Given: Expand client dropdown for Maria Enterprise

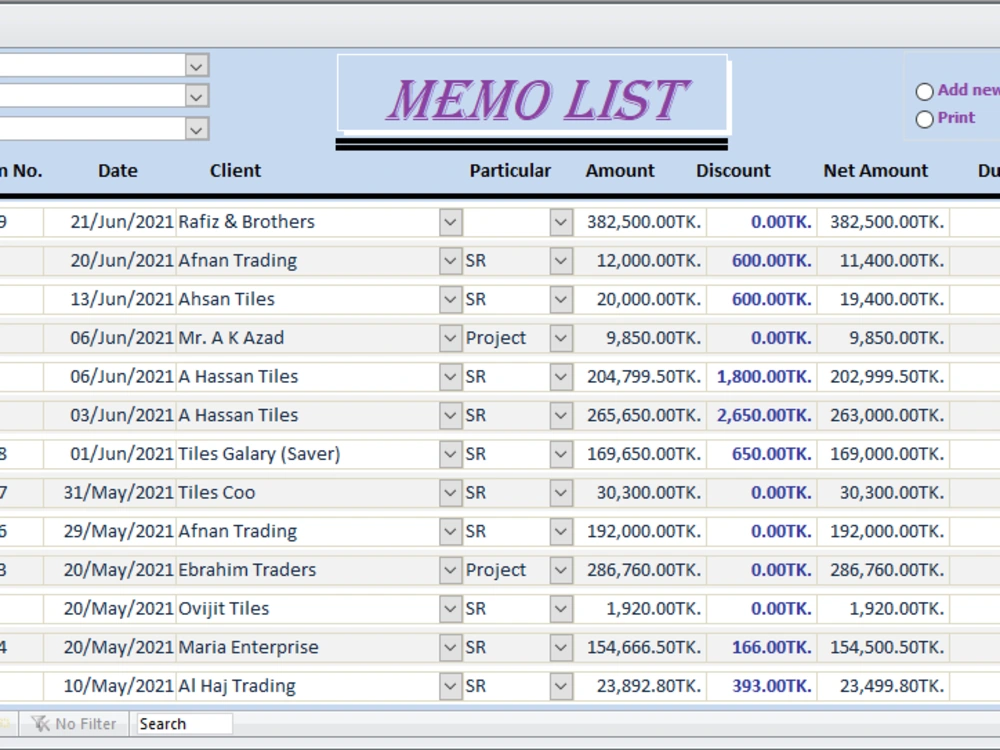Looking at the screenshot, I should pos(450,647).
